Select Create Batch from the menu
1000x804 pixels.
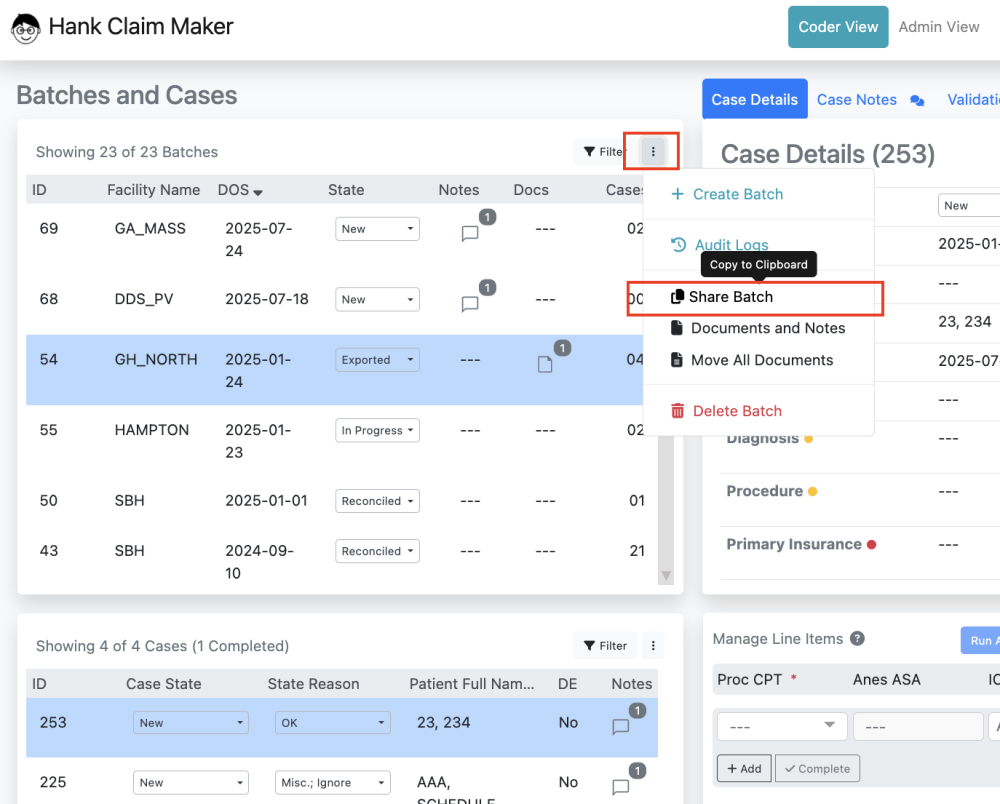coord(726,194)
